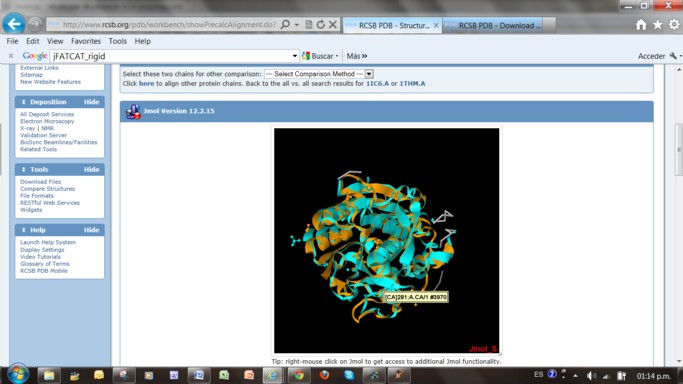Click the browser Back arrow button
Image resolution: width=683 pixels, height=384 pixels.
(x=14, y=24)
